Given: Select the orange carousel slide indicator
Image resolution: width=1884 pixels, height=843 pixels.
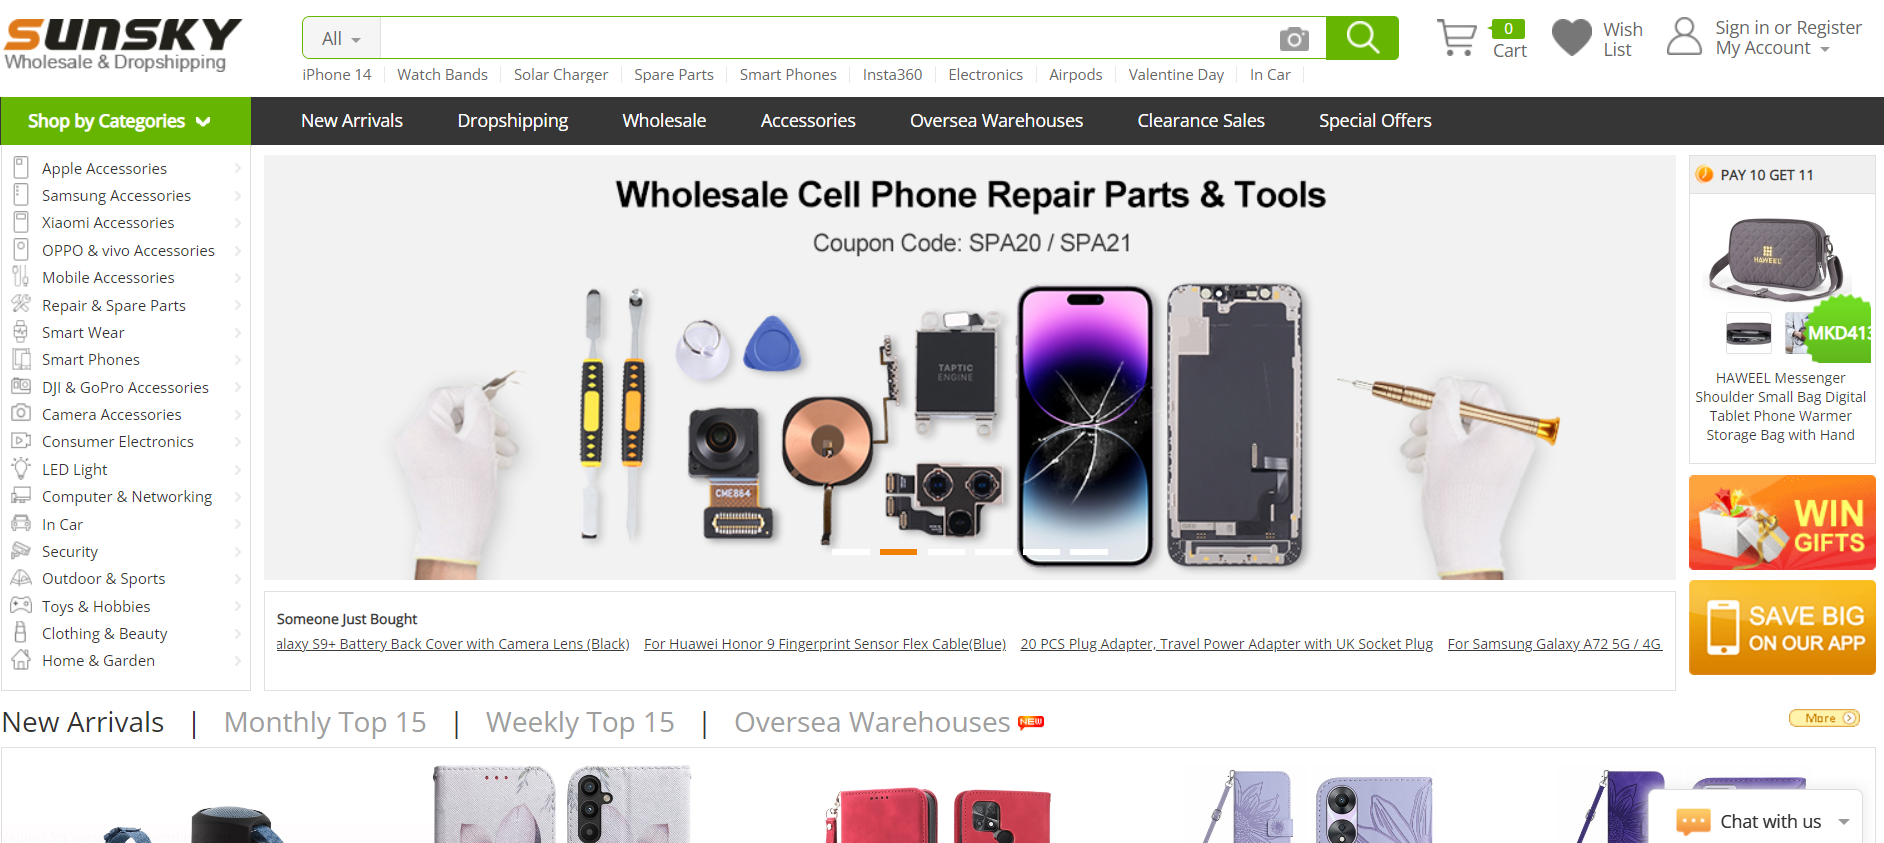Looking at the screenshot, I should coord(898,552).
